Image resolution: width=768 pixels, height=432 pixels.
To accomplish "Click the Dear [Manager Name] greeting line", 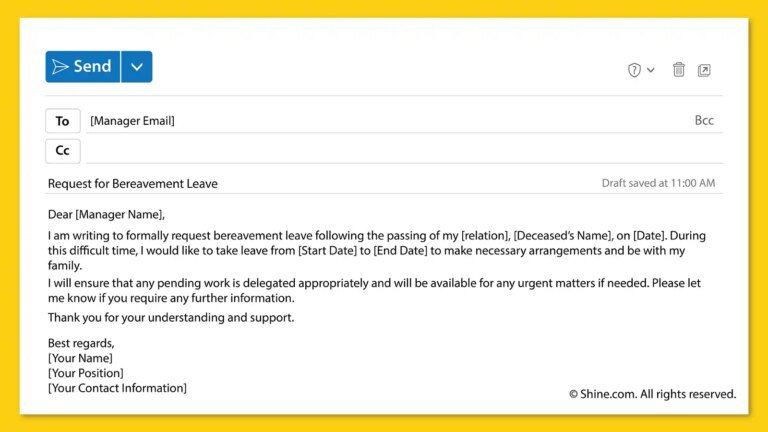I will (106, 214).
